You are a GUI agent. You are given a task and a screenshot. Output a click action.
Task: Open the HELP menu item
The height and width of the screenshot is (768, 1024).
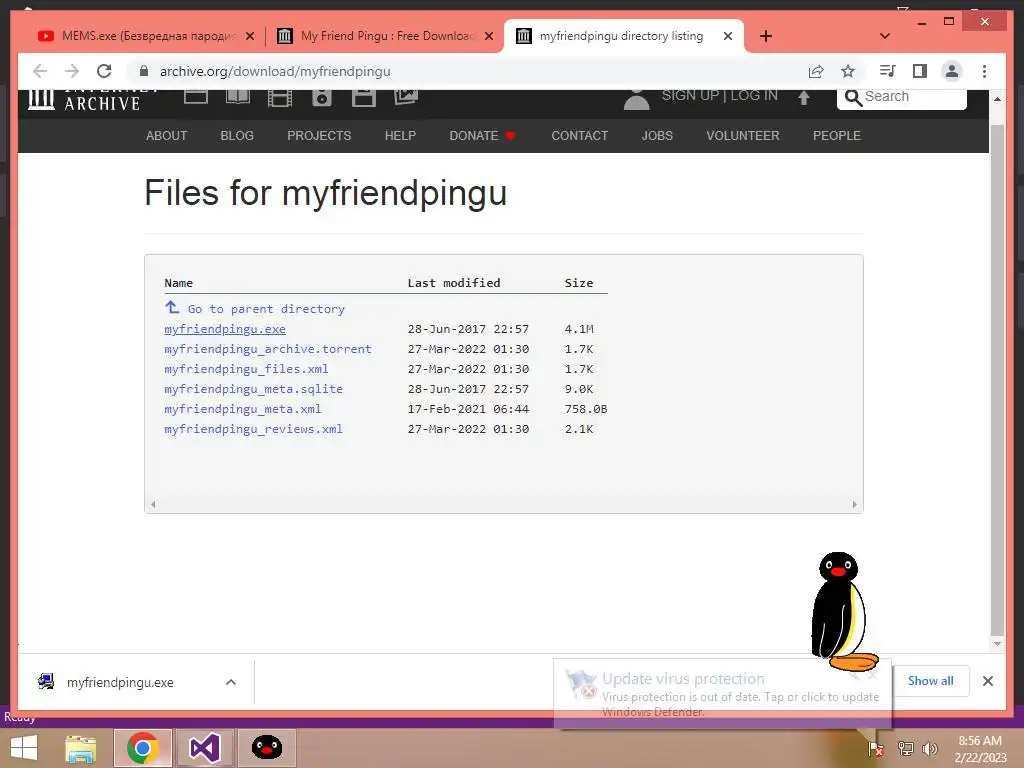(400, 136)
